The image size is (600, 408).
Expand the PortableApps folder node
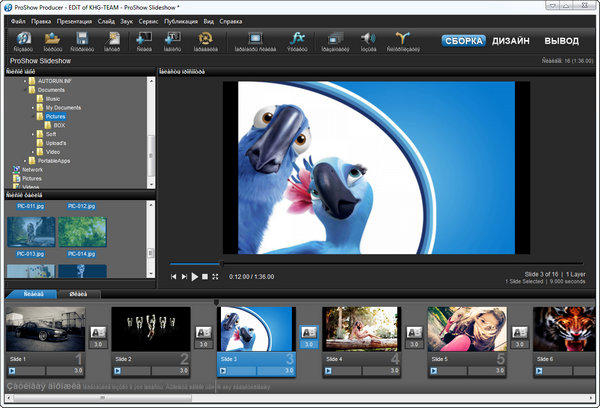coord(23,160)
